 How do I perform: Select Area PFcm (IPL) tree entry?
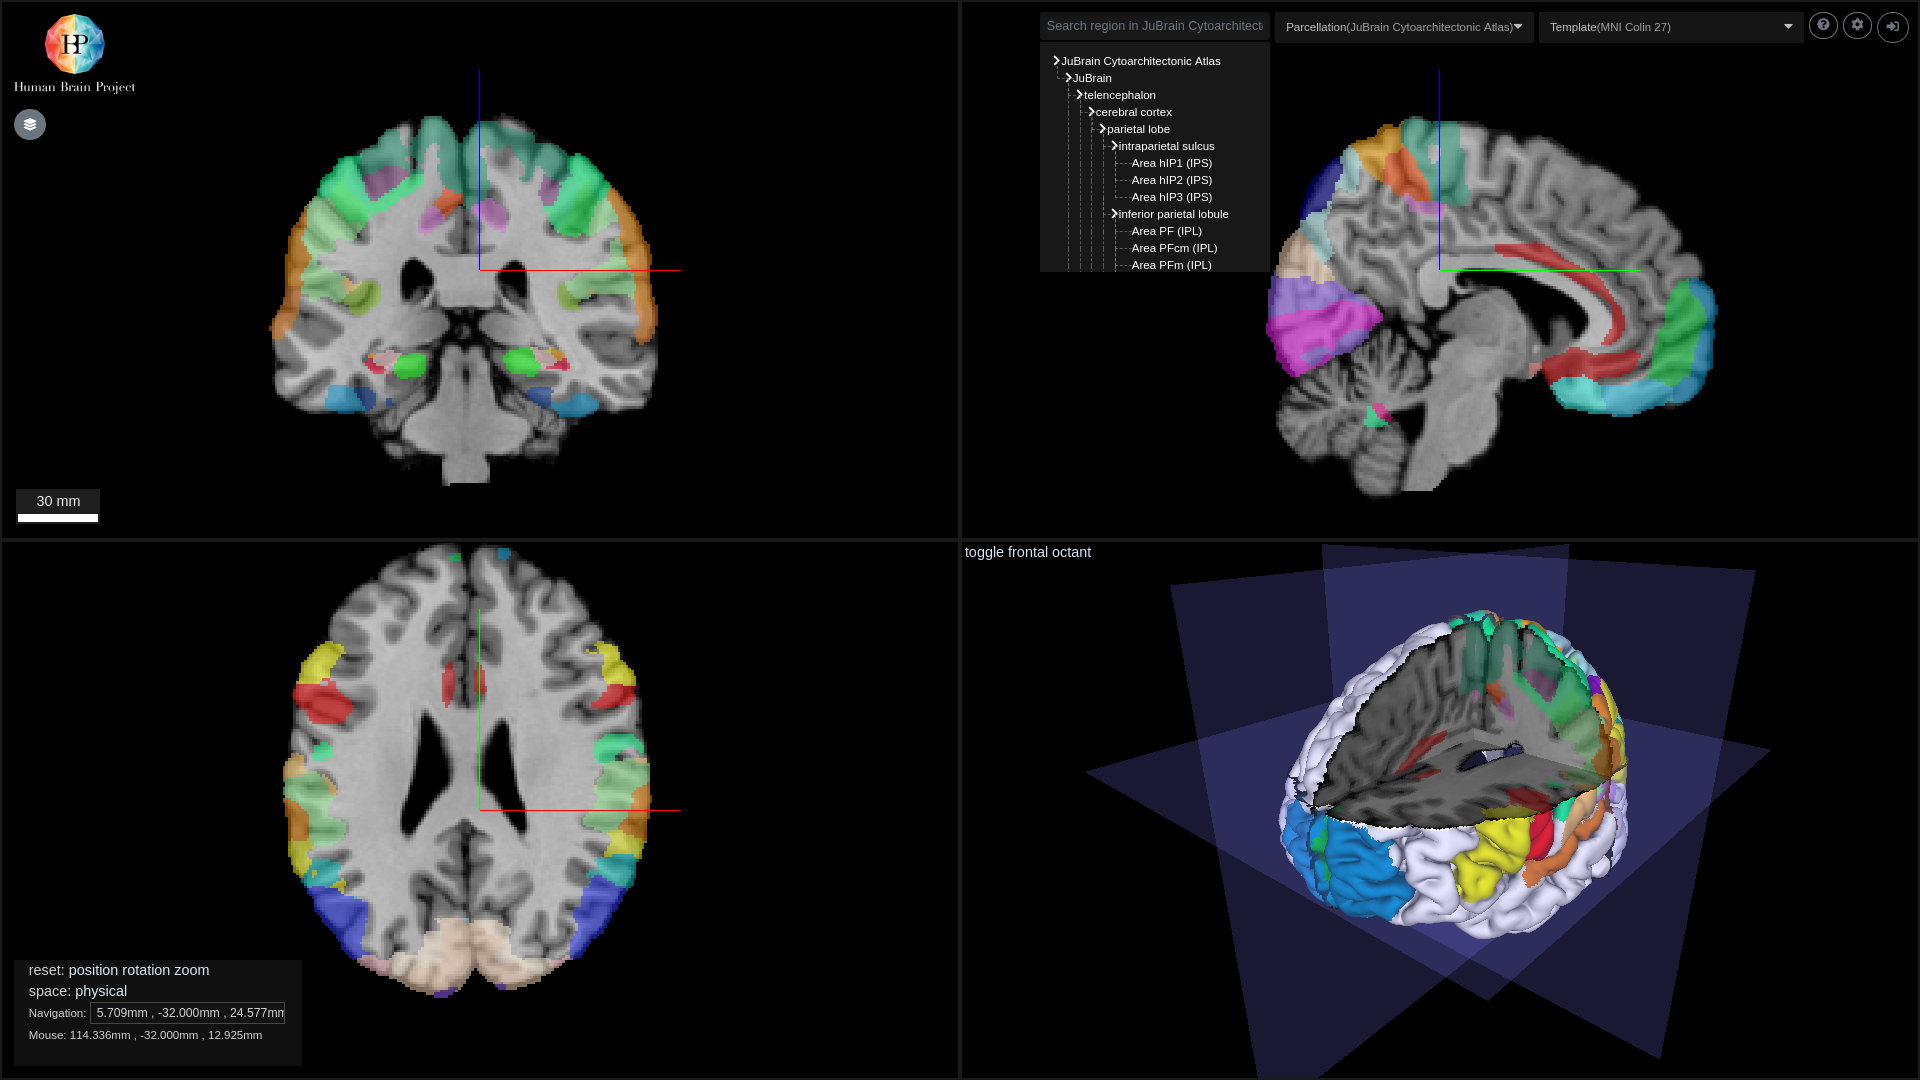[x=1174, y=248]
